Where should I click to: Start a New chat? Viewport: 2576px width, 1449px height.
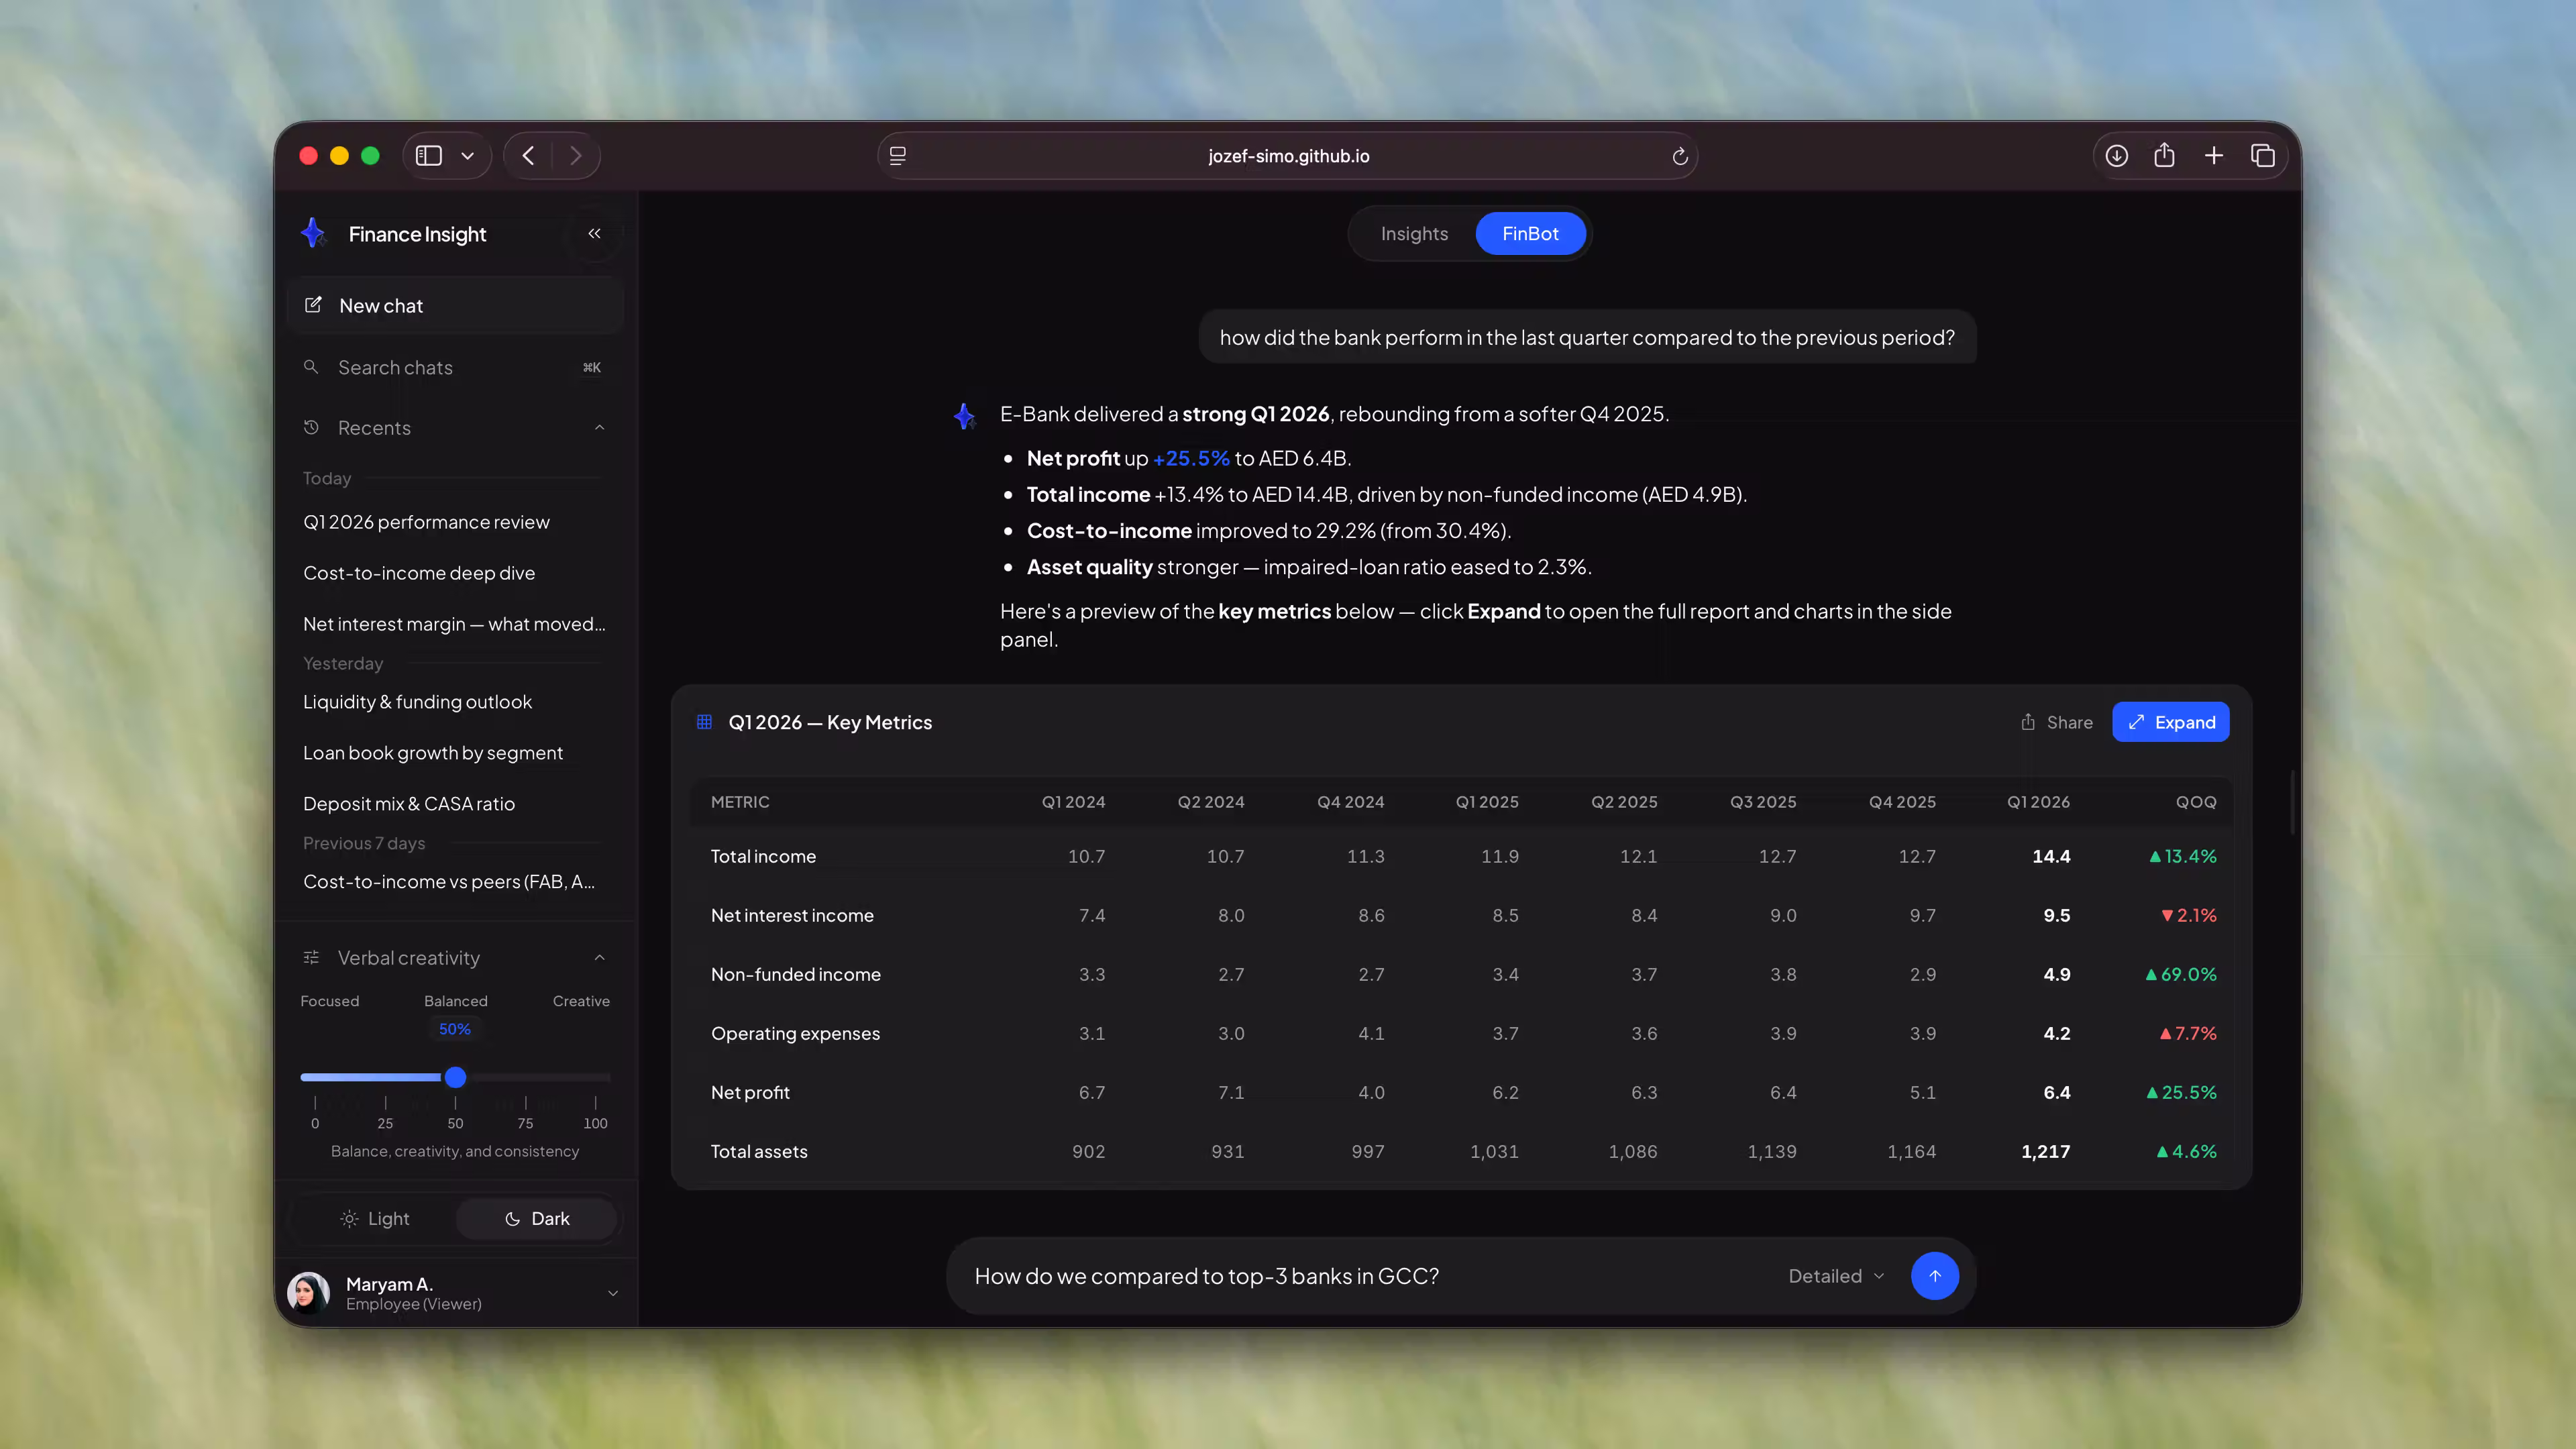click(455, 305)
